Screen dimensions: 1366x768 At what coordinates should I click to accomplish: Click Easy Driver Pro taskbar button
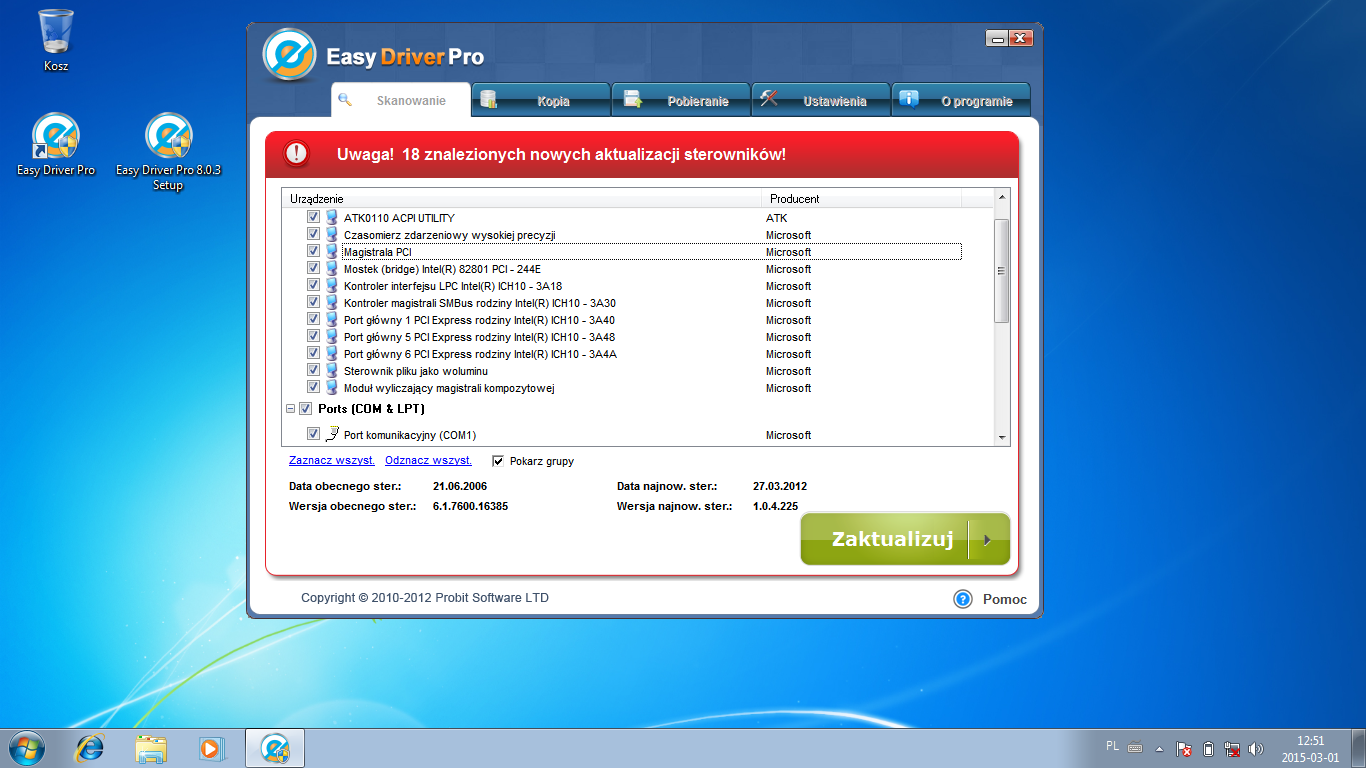pos(275,747)
